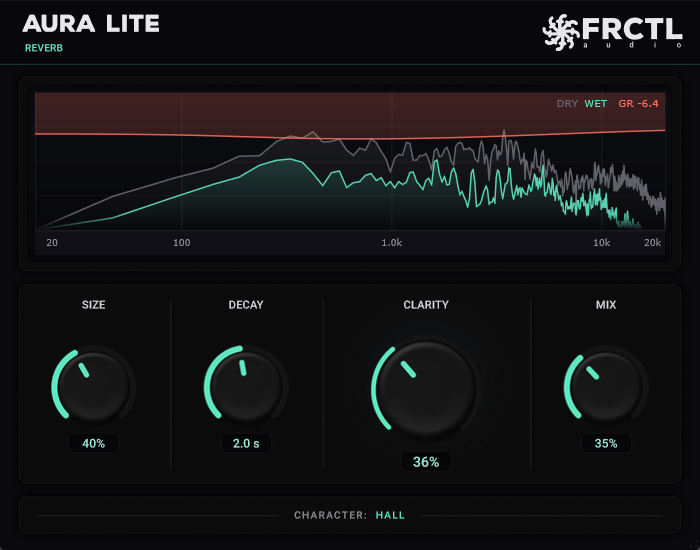The image size is (700, 550).
Task: Click the DECAY label
Action: 246,304
